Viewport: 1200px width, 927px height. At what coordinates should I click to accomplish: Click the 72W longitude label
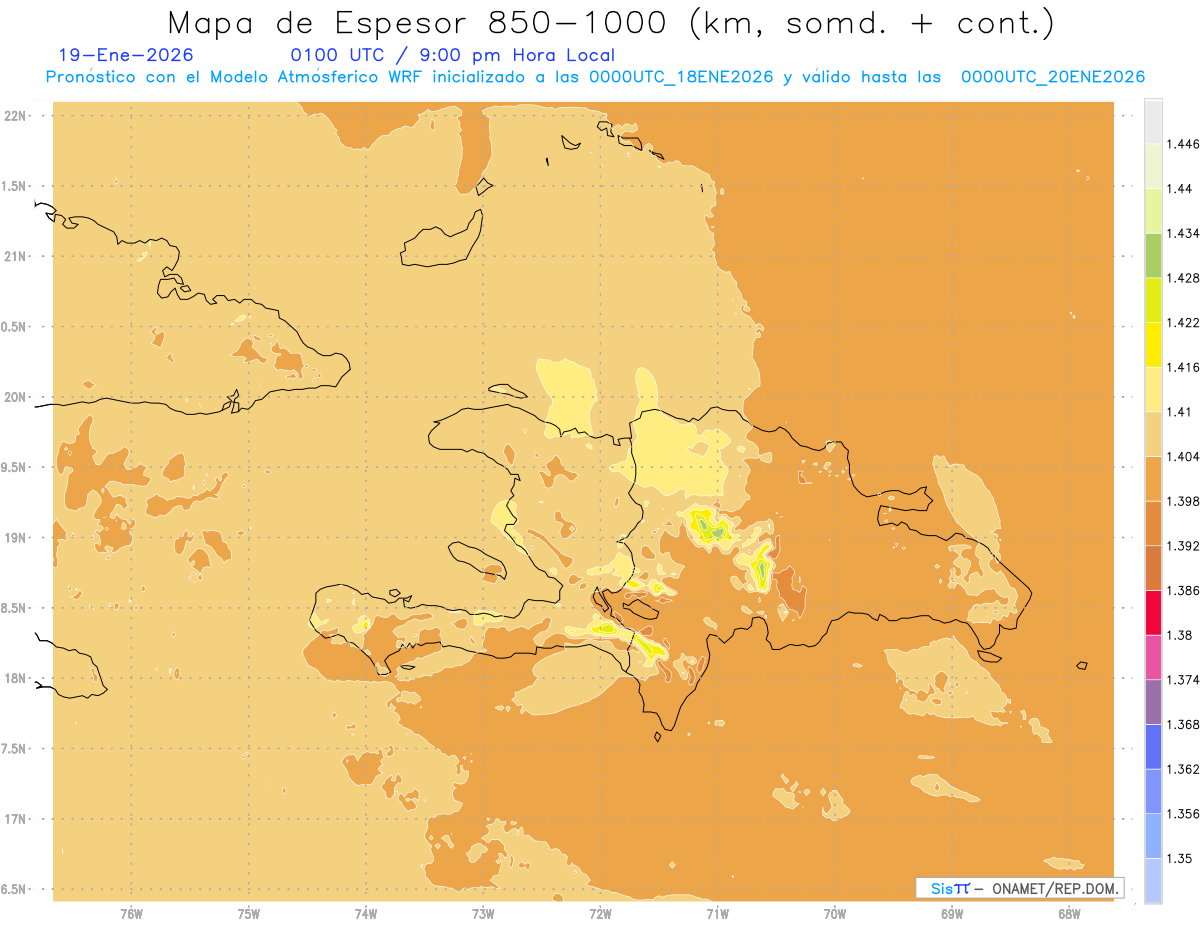pos(600,913)
